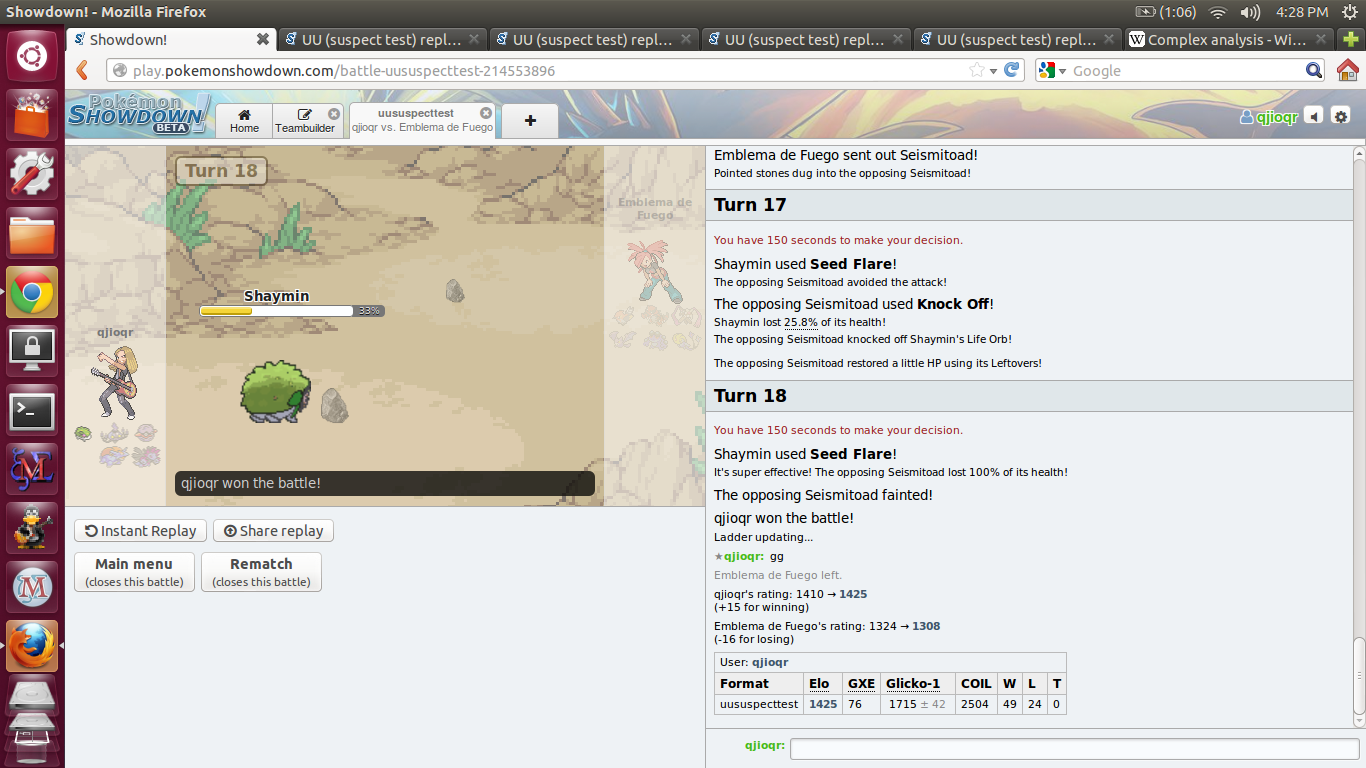1366x768 pixels.
Task: Run search with magnifying glass icon
Action: click(x=1314, y=70)
